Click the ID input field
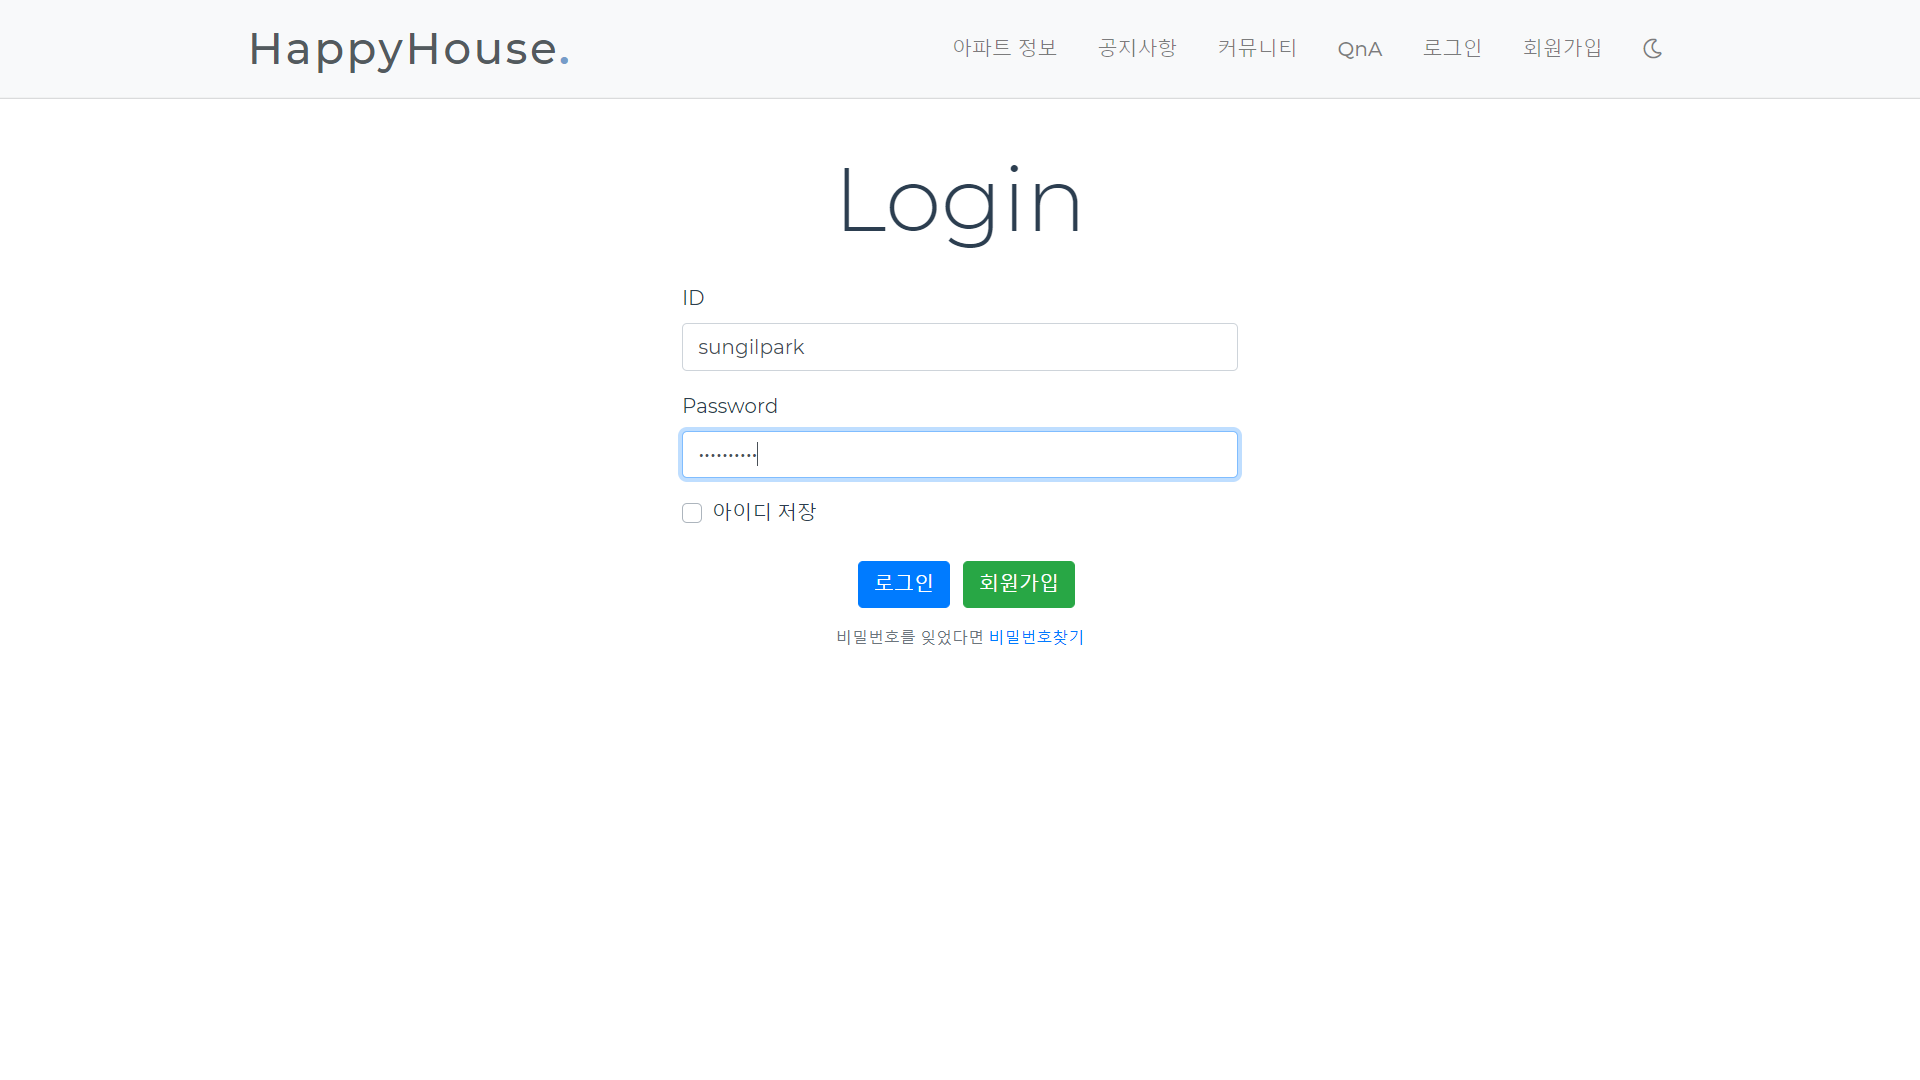Viewport: 1920px width, 1080px height. [959, 347]
